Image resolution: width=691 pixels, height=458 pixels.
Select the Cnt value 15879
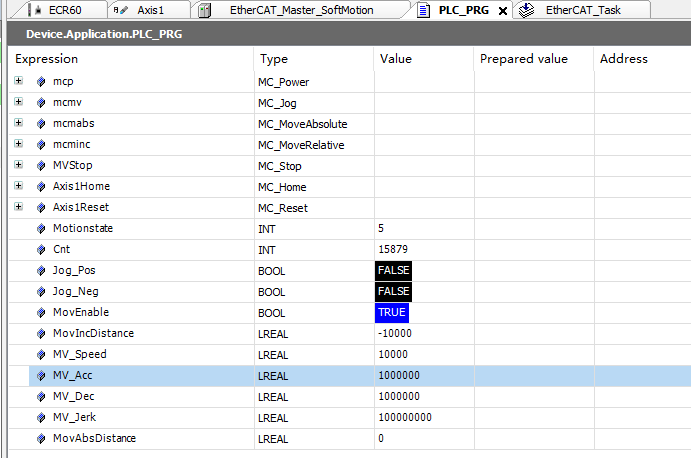coord(393,249)
